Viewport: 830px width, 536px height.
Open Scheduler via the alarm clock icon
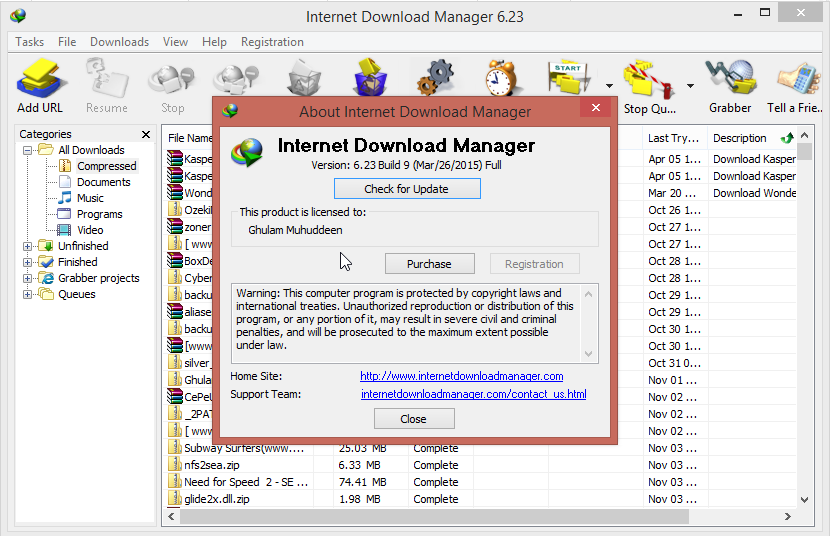pyautogui.click(x=501, y=78)
